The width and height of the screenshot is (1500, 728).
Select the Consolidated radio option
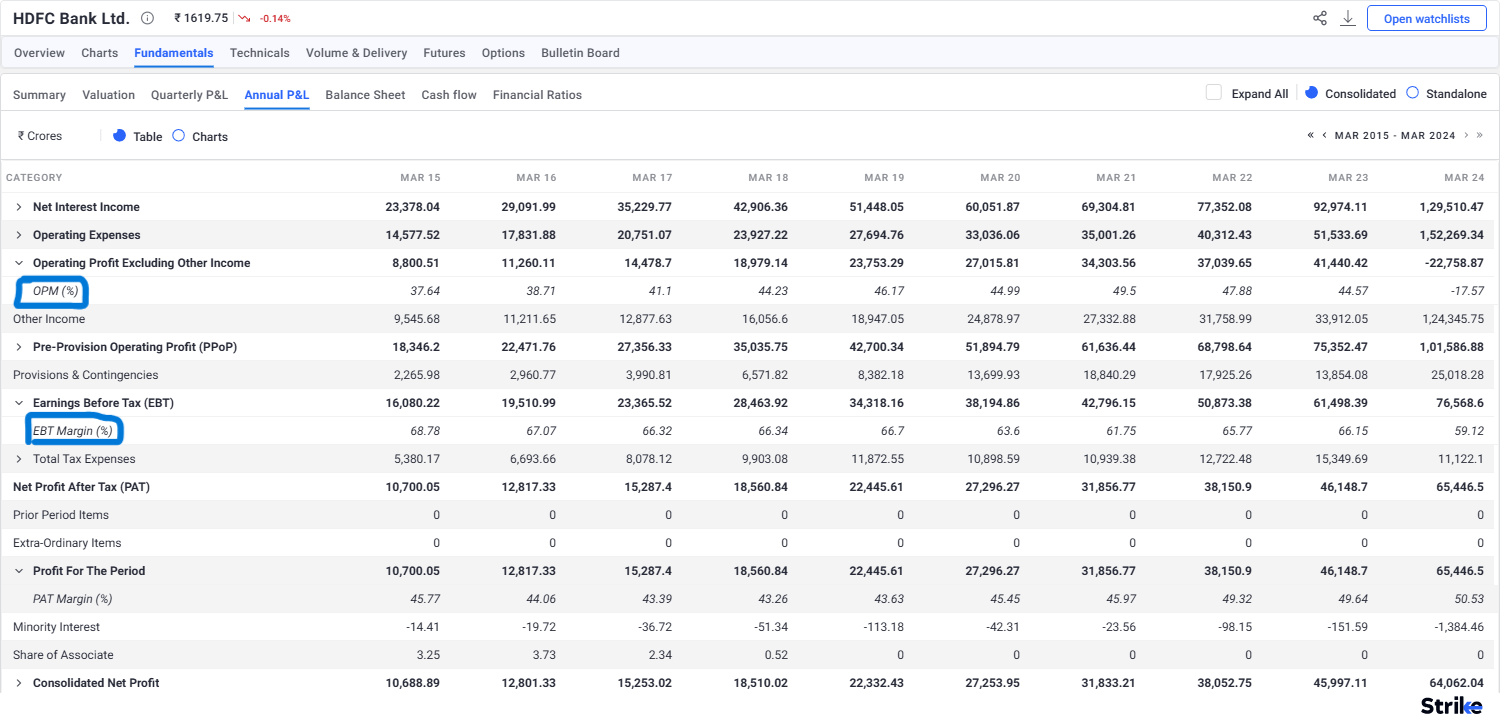click(1312, 93)
